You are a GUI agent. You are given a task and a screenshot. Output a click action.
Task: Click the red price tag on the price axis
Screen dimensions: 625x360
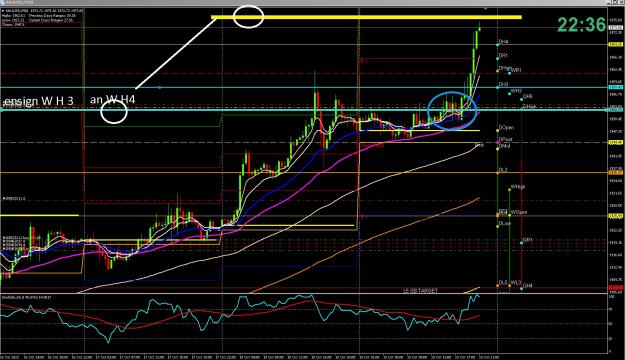pos(615,287)
